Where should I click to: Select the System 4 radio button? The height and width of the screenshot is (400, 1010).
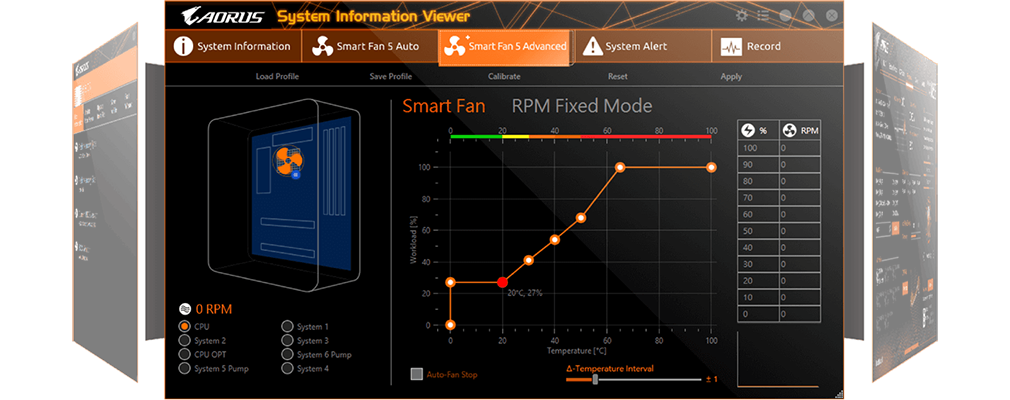tap(287, 368)
